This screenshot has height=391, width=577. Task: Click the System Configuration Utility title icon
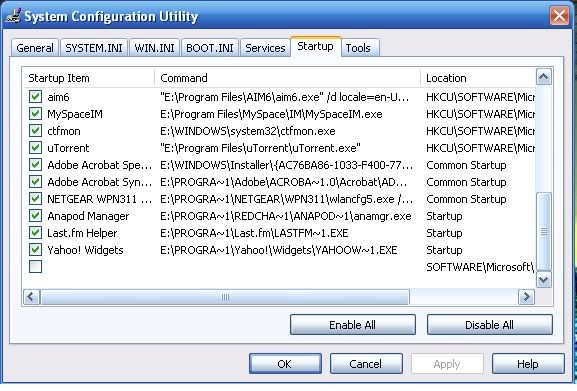[x=13, y=16]
